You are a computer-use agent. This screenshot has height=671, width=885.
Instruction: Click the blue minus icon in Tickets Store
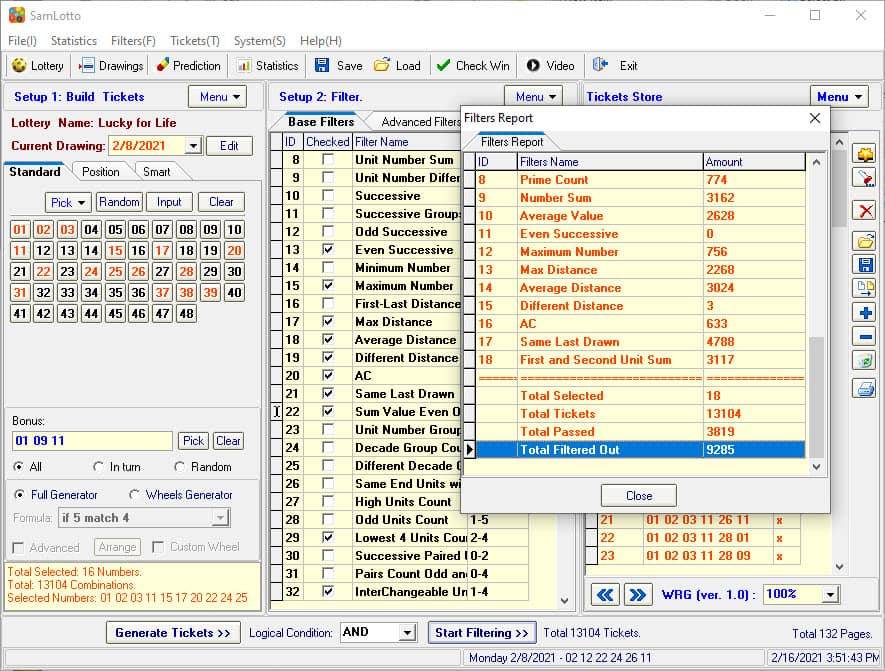click(x=865, y=337)
